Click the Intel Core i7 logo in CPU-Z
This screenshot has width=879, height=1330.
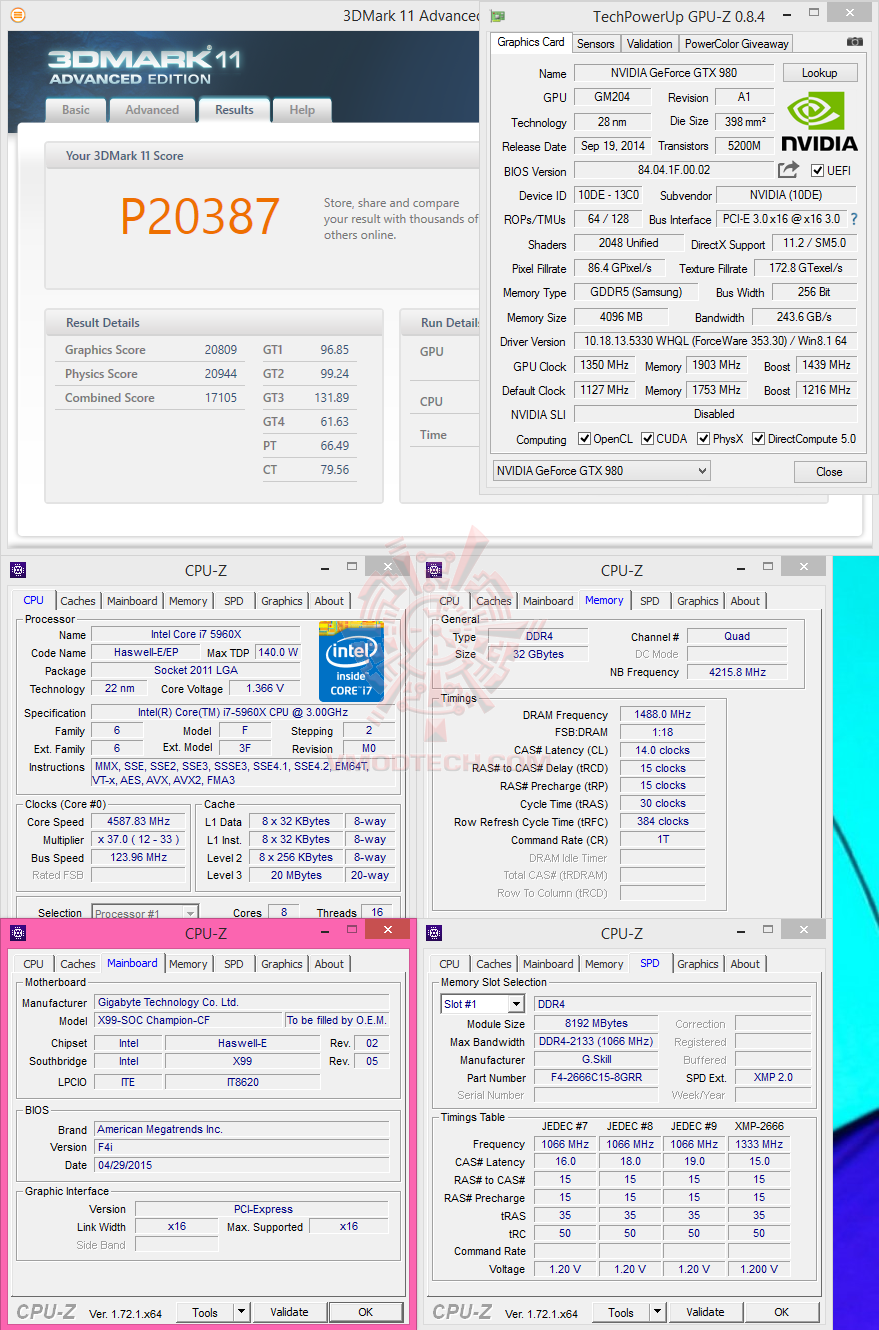(x=351, y=661)
